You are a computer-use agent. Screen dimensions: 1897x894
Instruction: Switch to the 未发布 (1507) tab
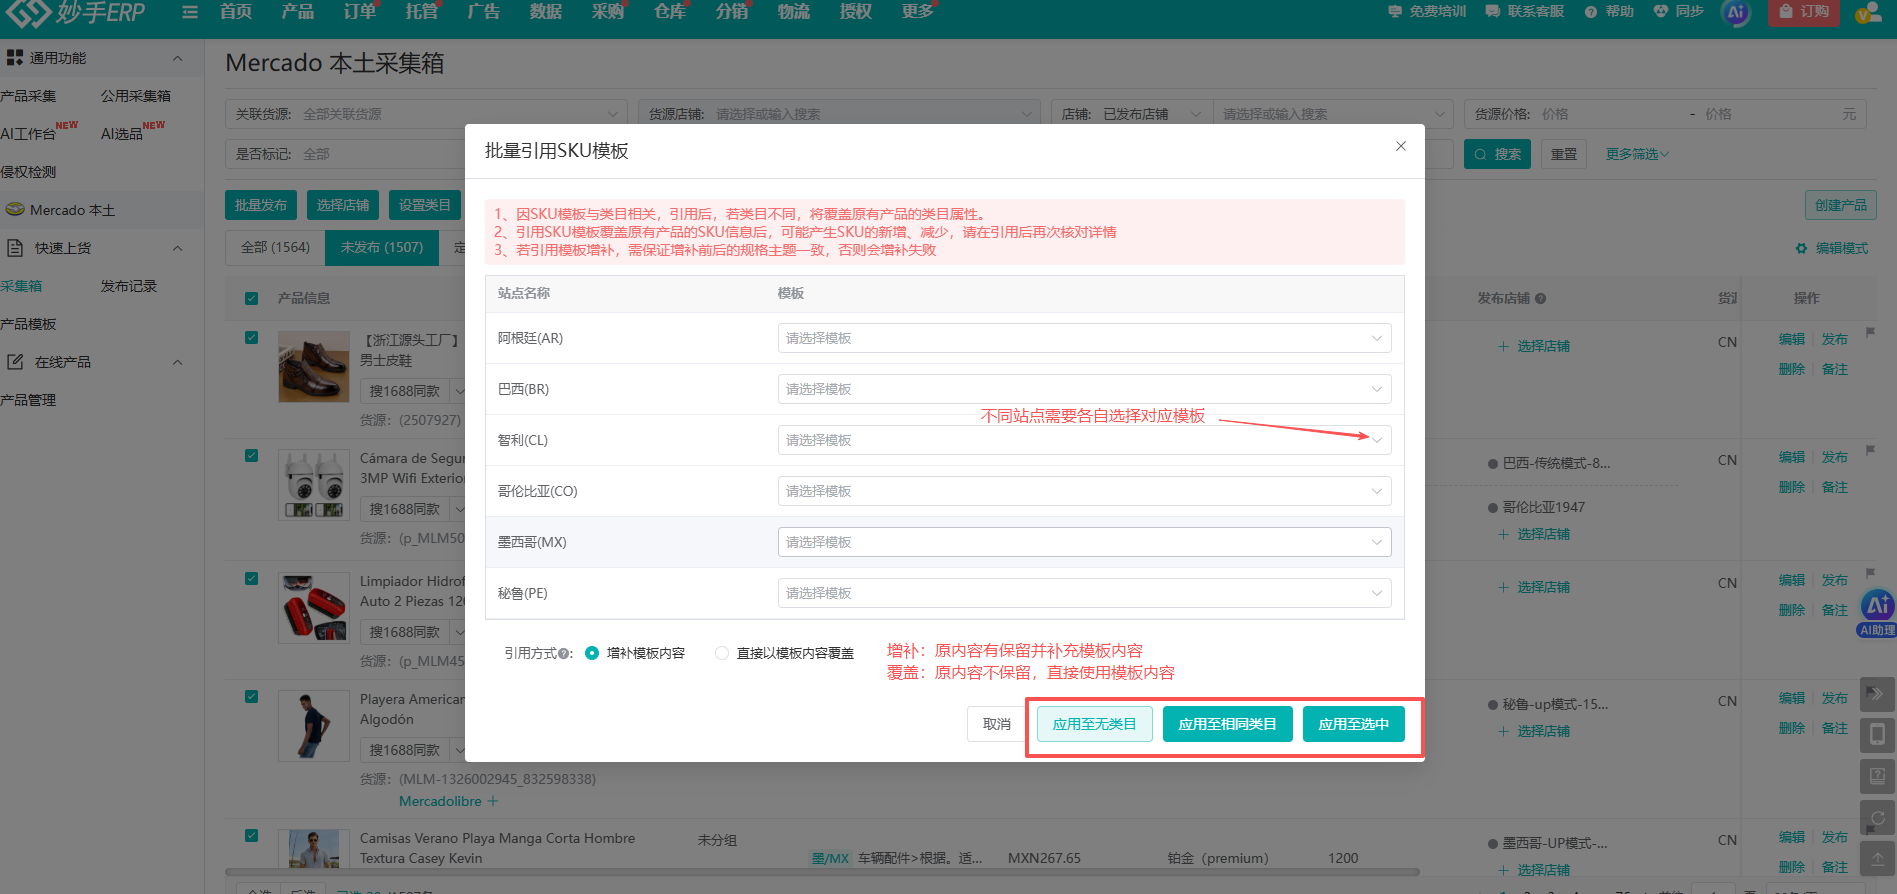point(382,247)
